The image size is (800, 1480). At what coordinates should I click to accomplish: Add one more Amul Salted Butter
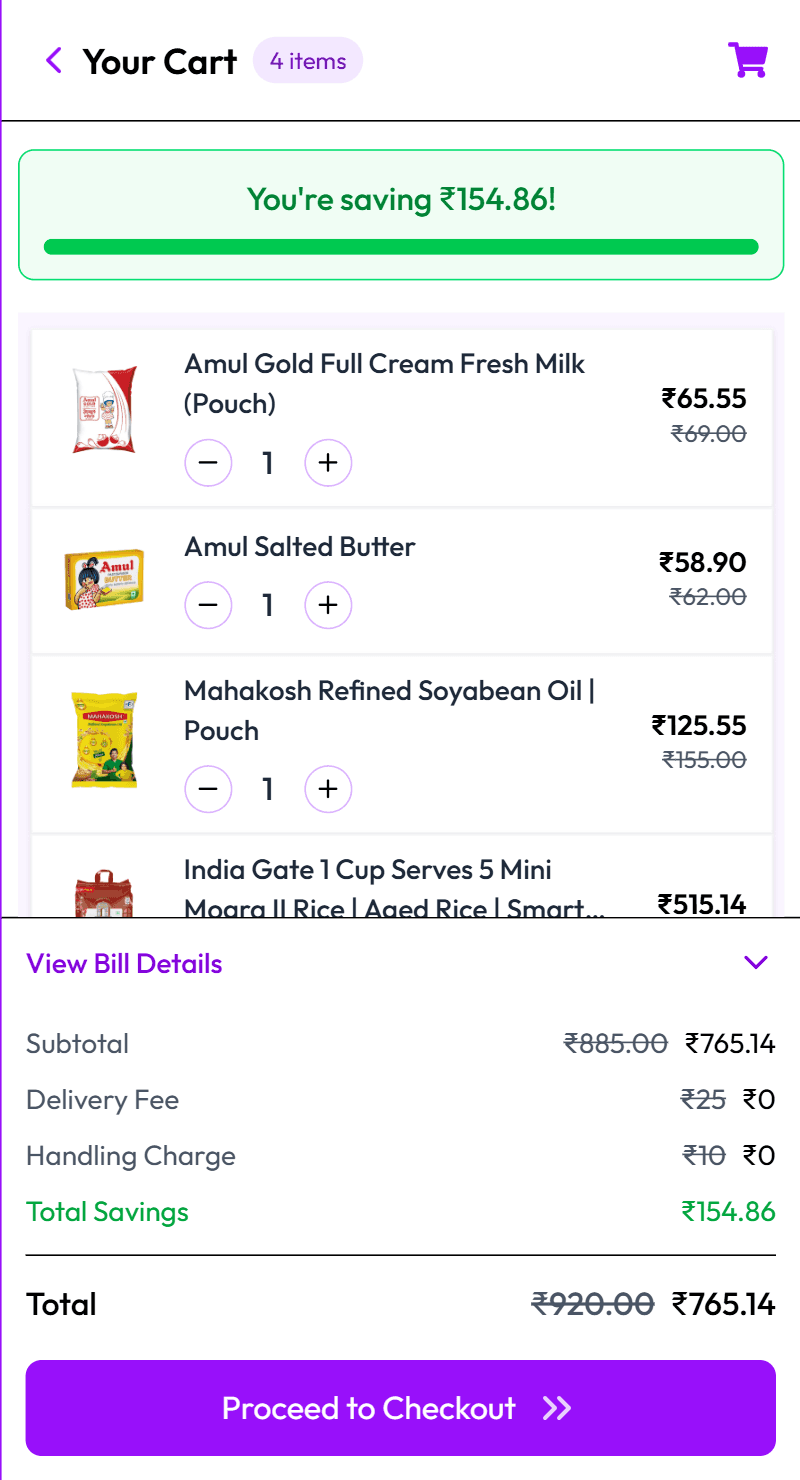tap(328, 605)
